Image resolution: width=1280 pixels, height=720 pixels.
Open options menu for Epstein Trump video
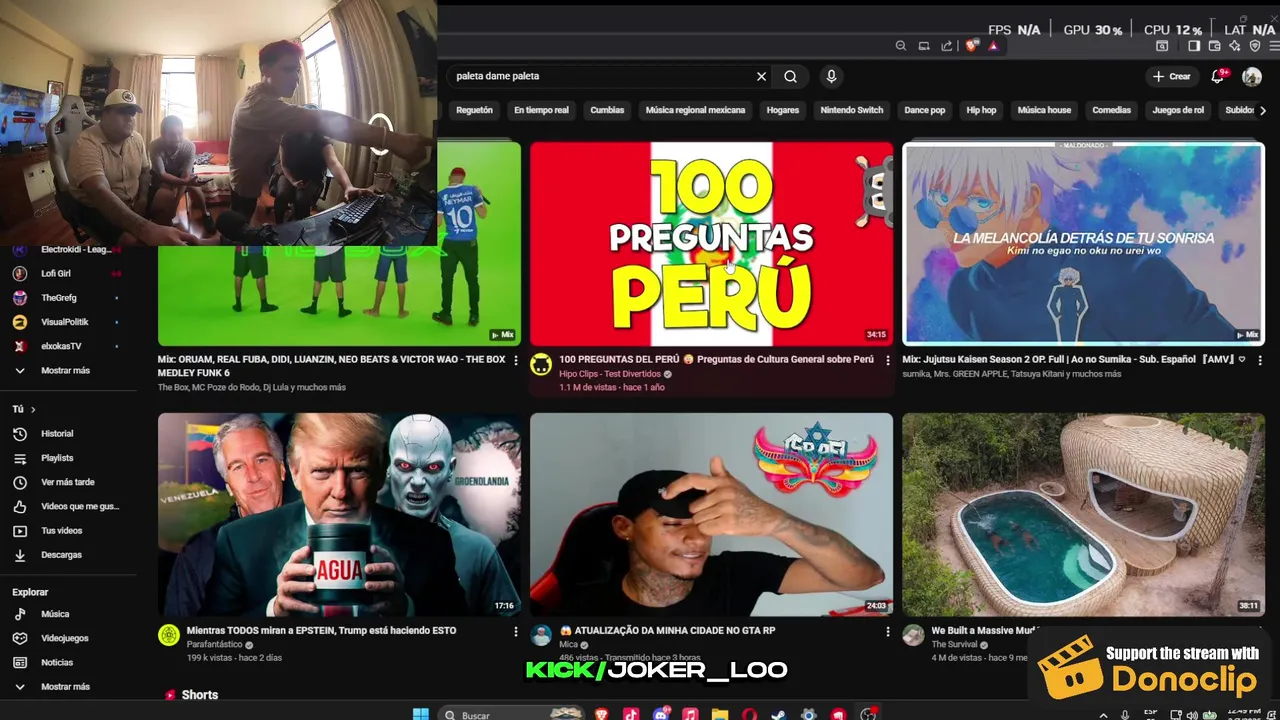[x=516, y=632]
